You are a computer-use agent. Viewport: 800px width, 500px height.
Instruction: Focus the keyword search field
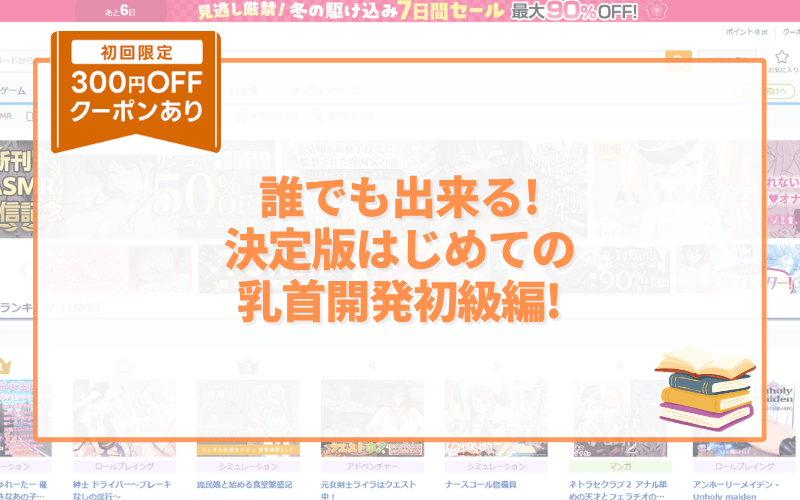332,61
